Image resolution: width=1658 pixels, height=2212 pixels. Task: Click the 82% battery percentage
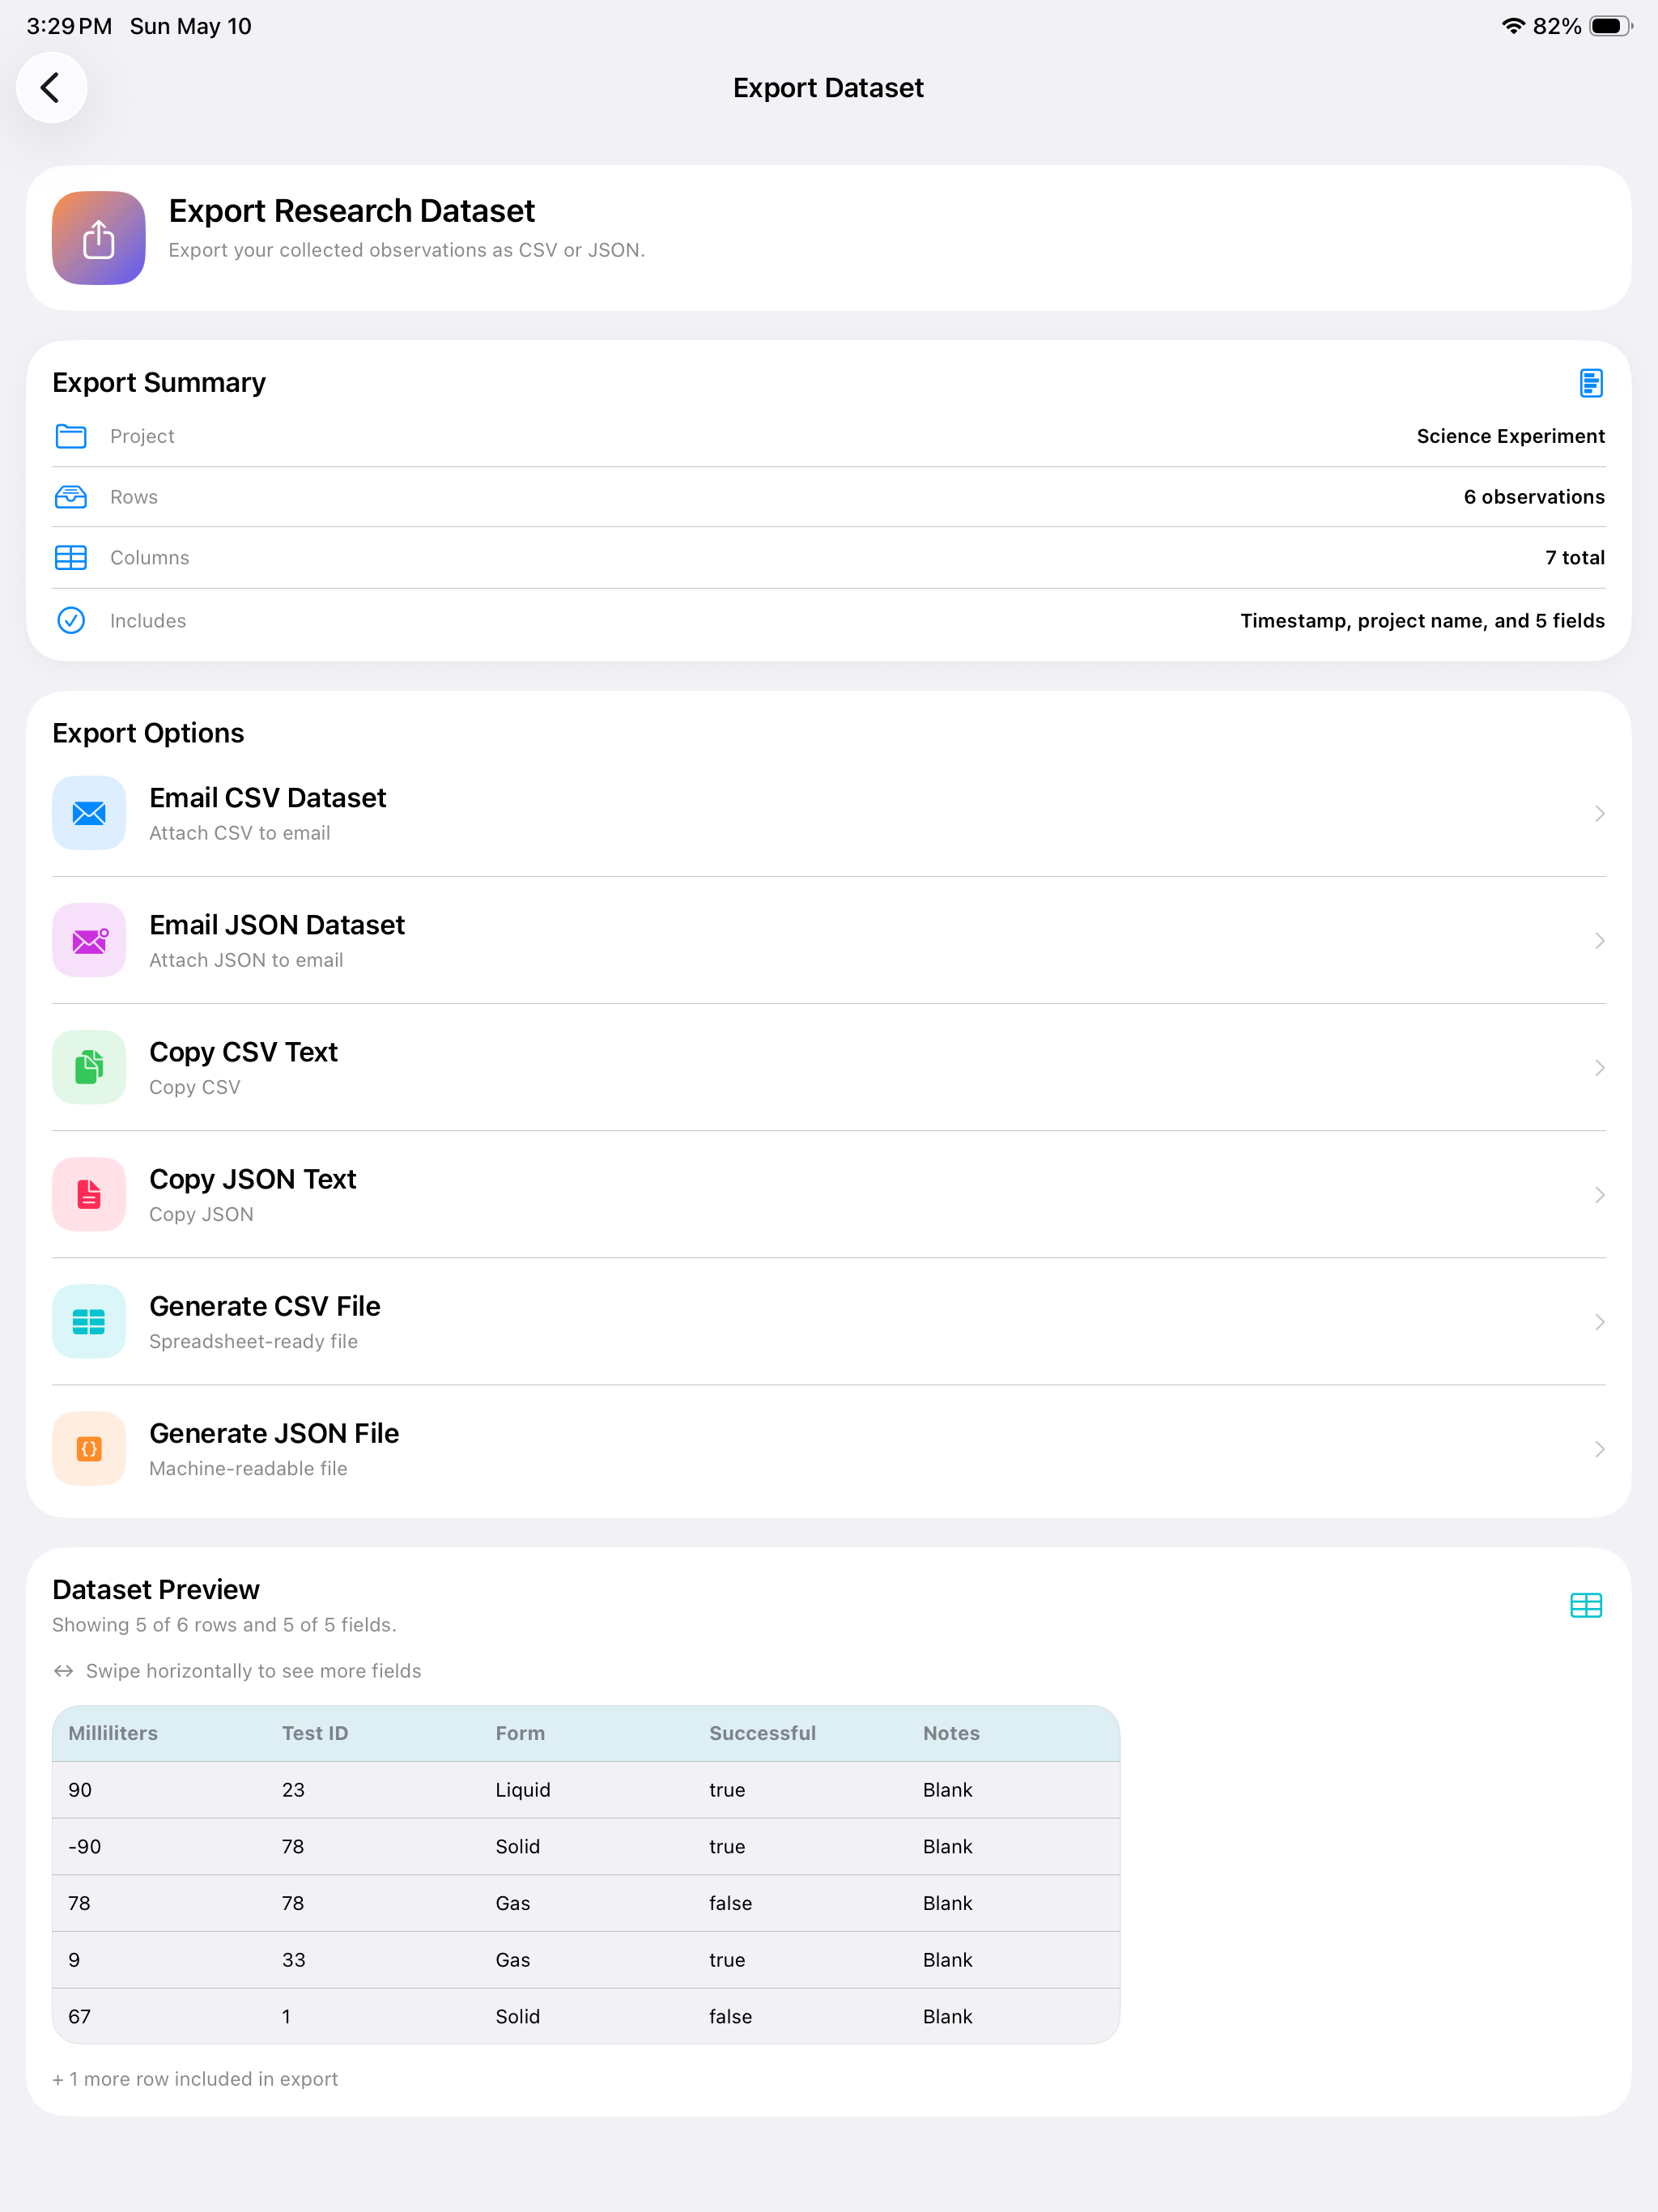[x=1557, y=26]
